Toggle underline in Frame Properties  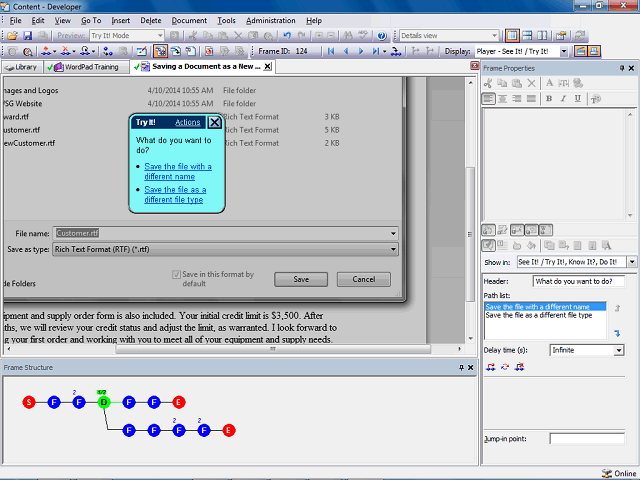pyautogui.click(x=578, y=98)
